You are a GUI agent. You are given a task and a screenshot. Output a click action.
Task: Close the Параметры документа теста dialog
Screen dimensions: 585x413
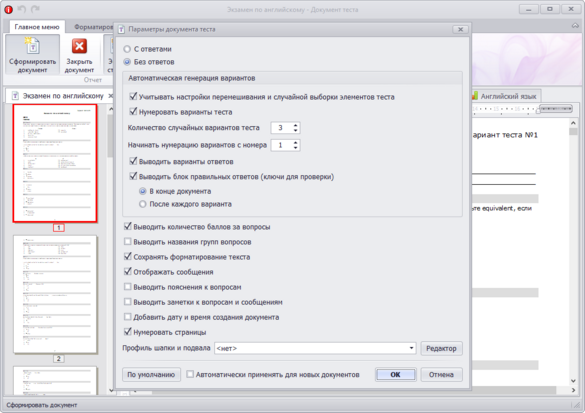coord(460,29)
